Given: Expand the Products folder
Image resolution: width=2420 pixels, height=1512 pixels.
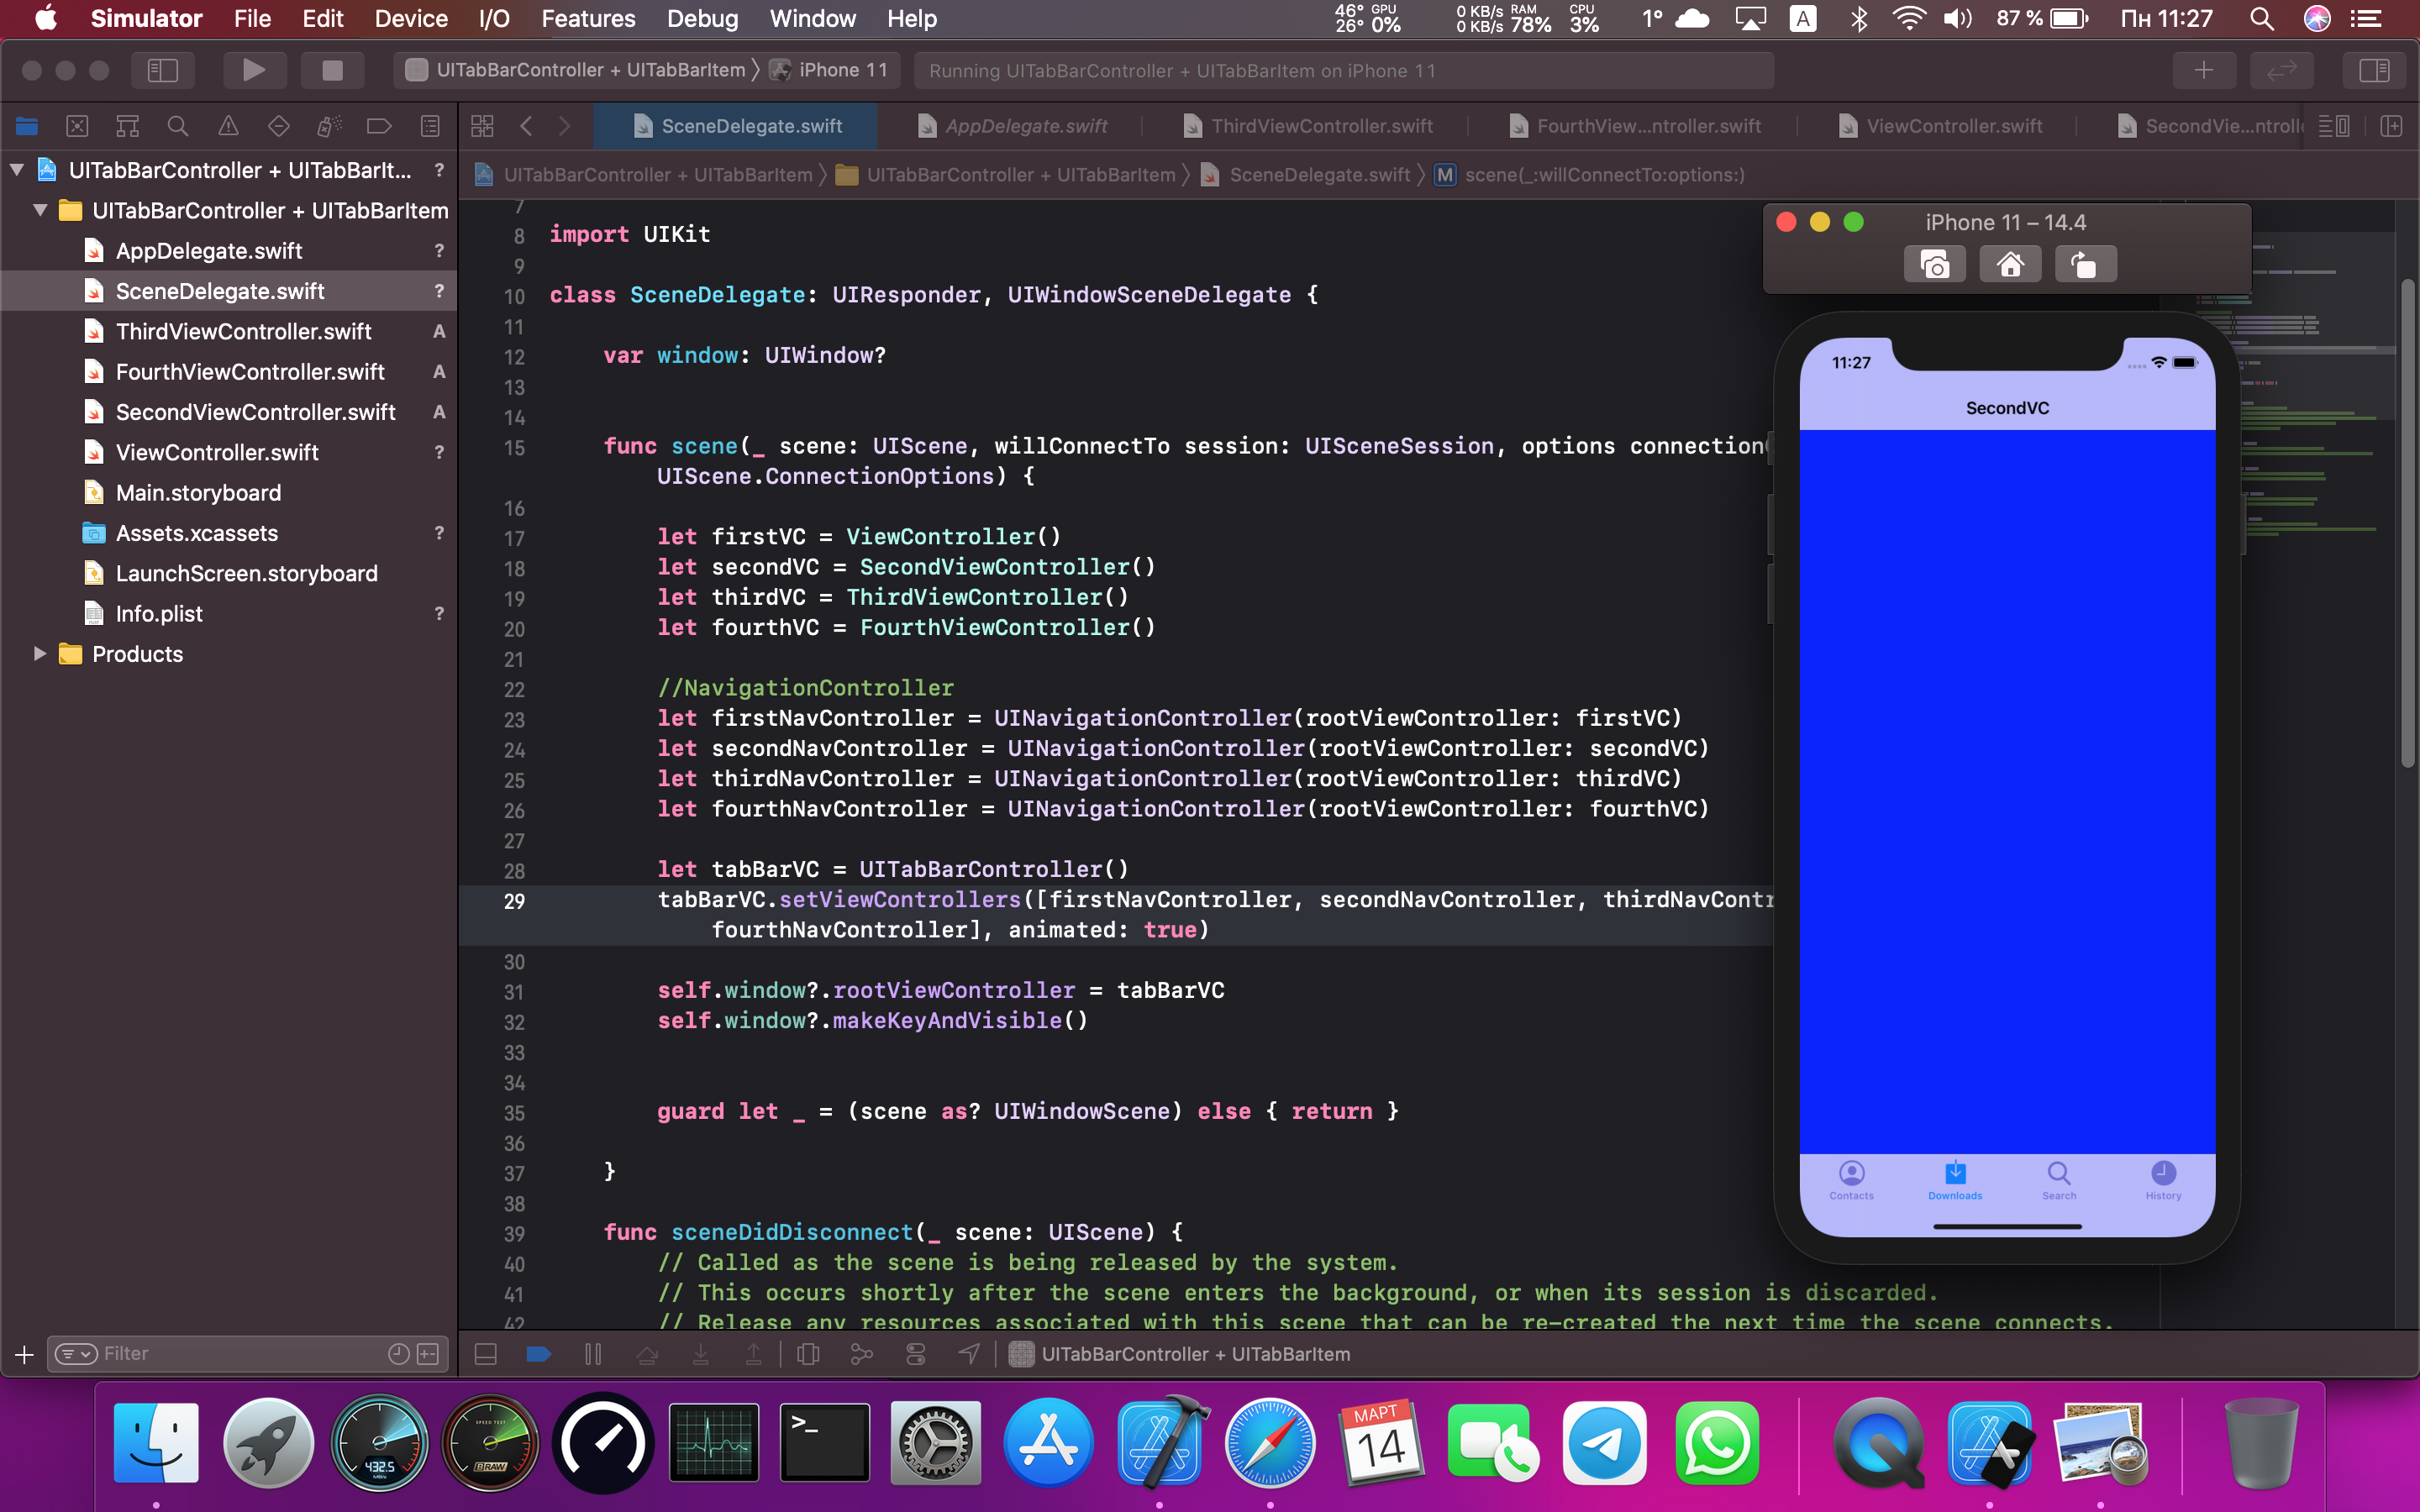Looking at the screenshot, I should (40, 654).
